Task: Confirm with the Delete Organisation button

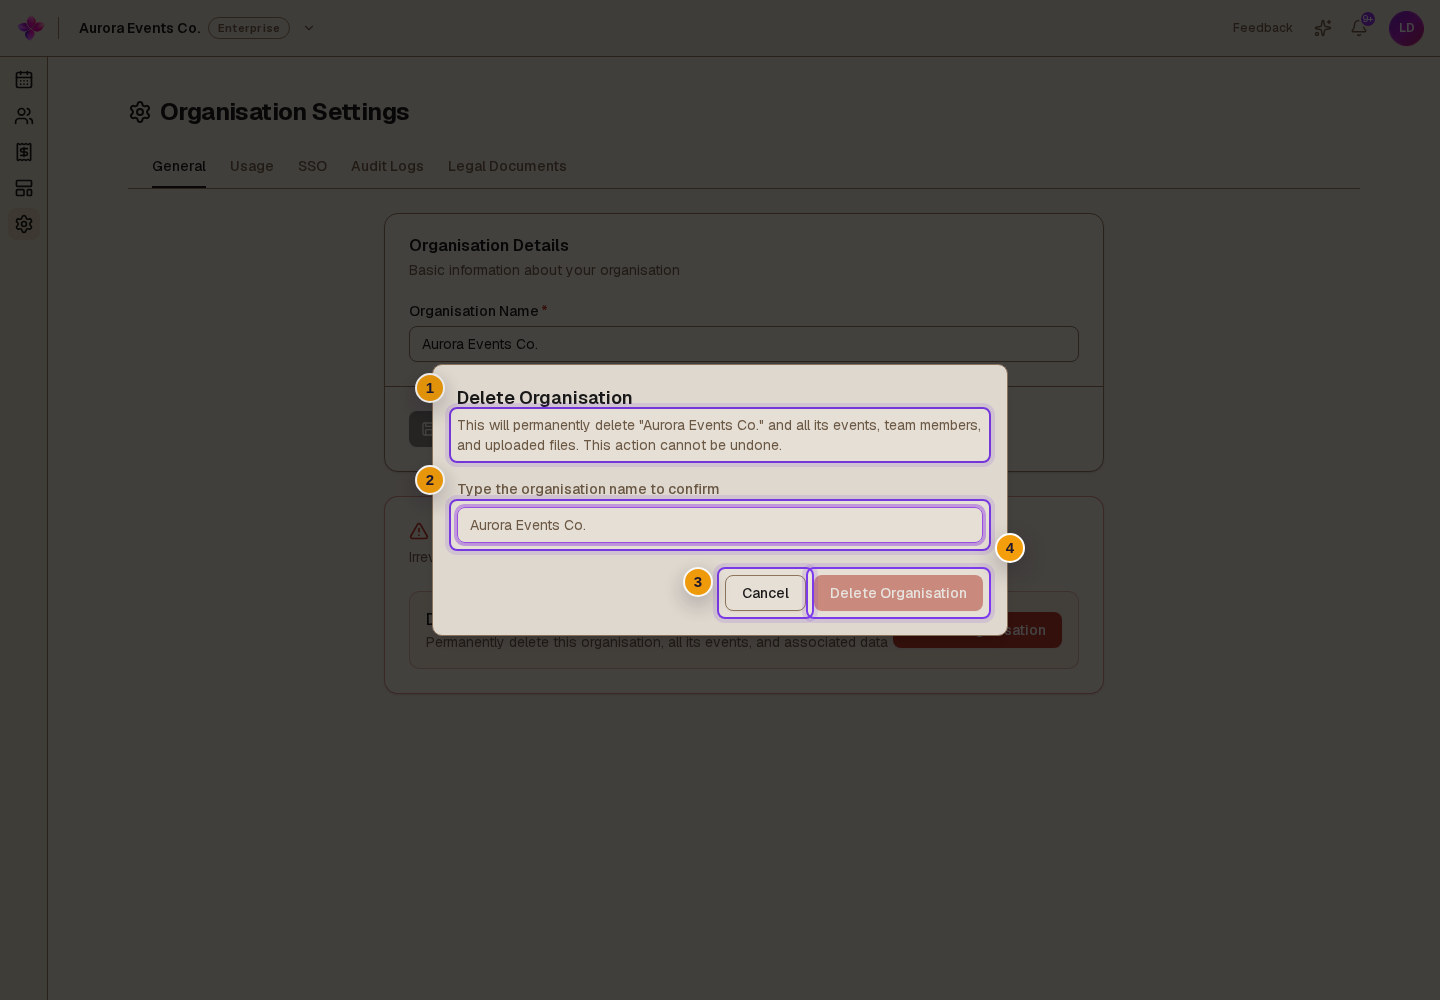Action: click(x=898, y=593)
